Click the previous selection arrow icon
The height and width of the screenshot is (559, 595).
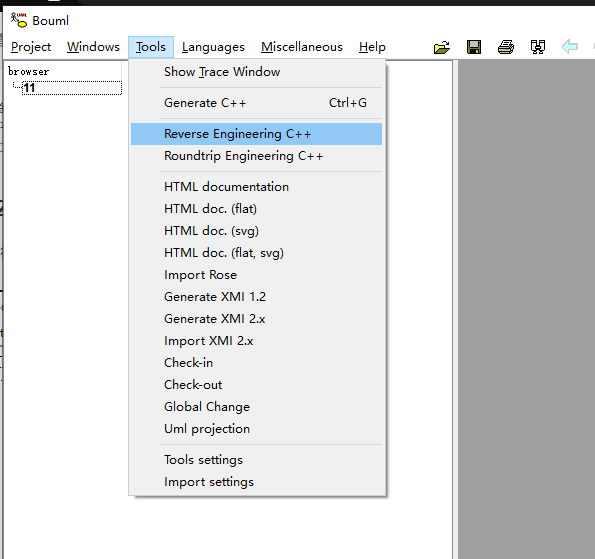[x=570, y=47]
